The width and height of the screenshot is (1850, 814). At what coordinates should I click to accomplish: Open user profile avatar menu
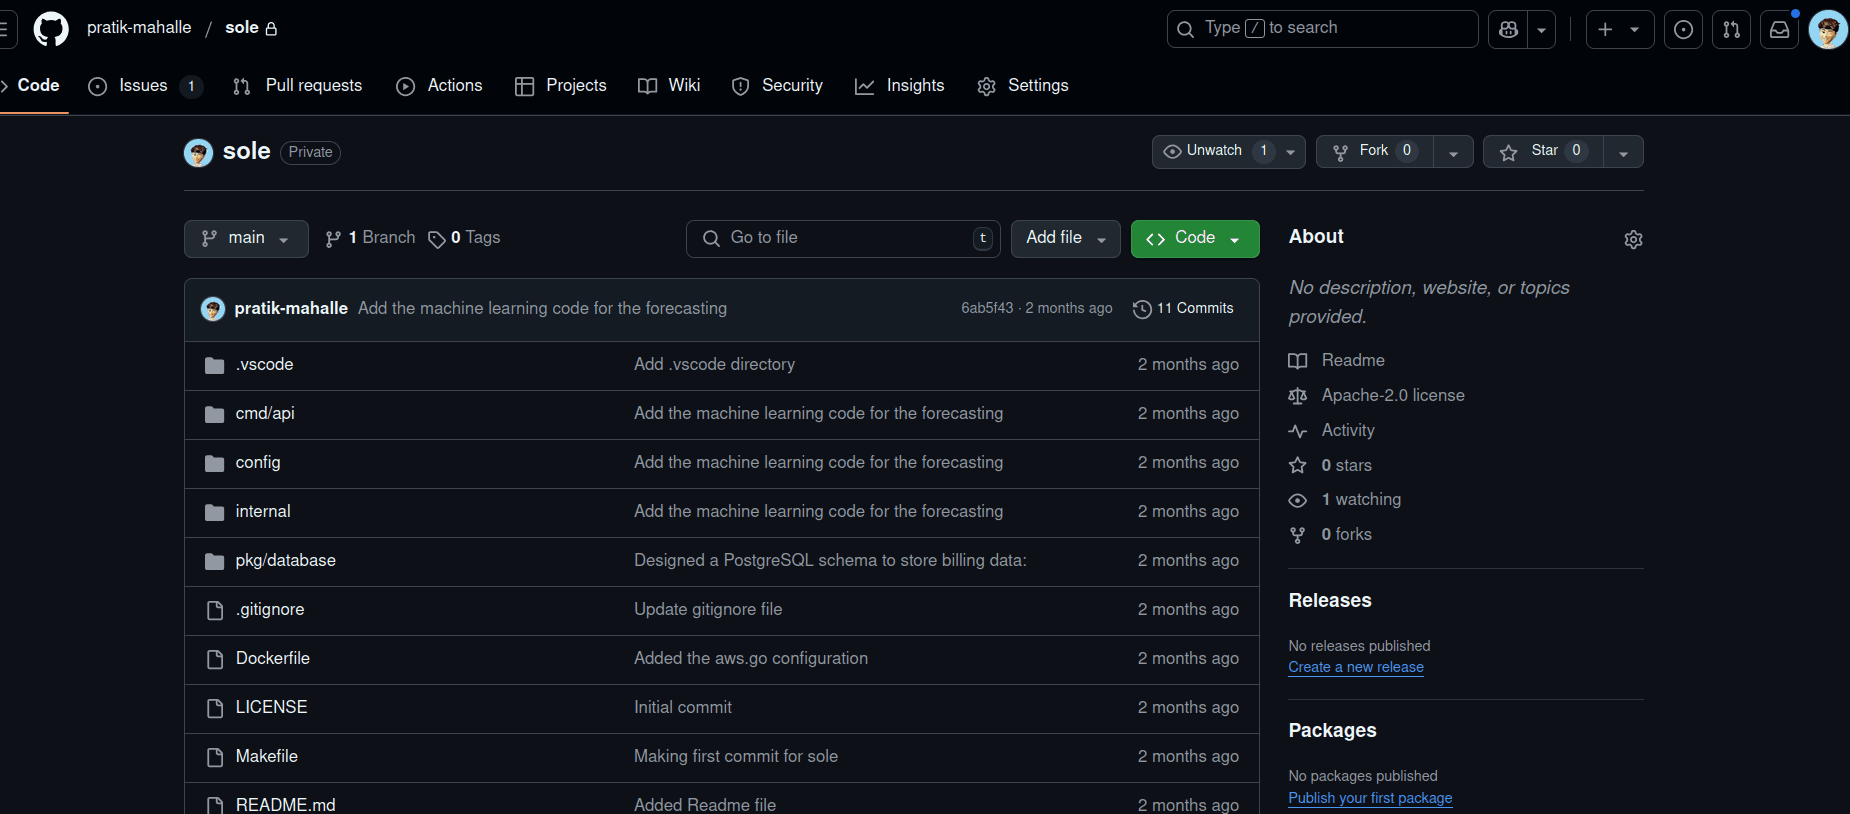pos(1828,30)
